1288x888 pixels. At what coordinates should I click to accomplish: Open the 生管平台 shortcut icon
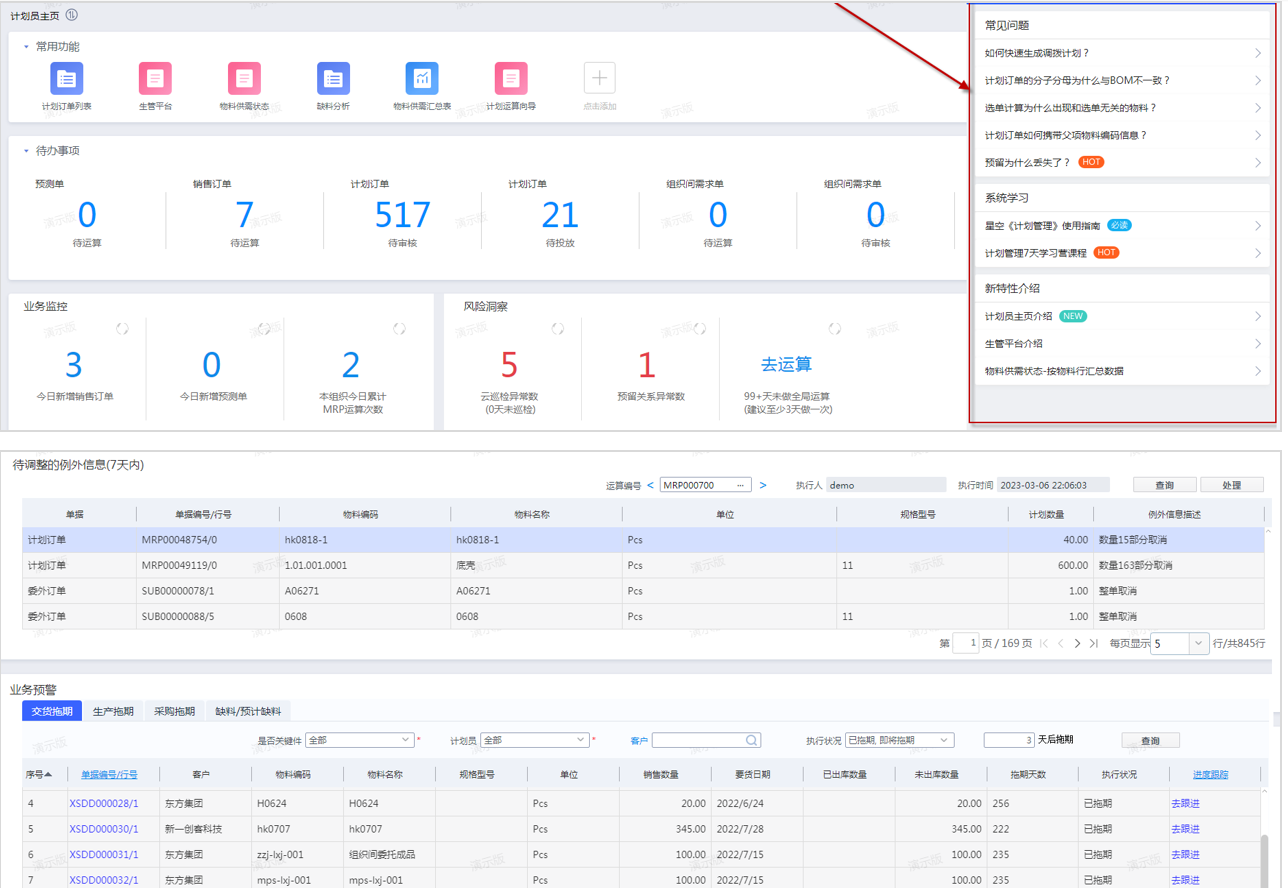click(x=155, y=78)
